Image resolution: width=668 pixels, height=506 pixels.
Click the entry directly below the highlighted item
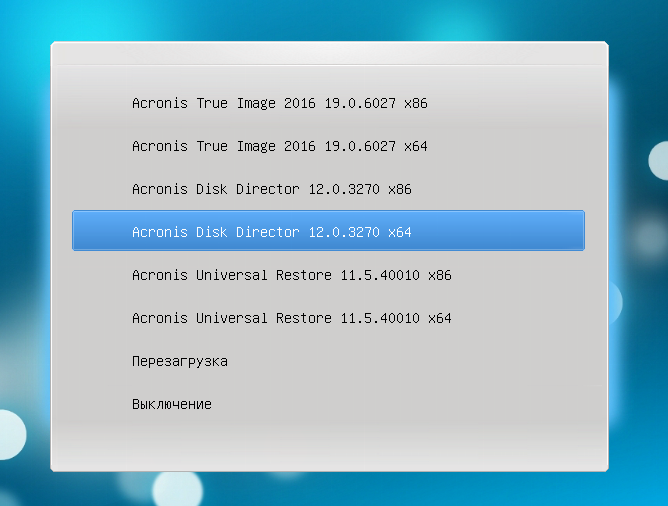click(x=292, y=275)
